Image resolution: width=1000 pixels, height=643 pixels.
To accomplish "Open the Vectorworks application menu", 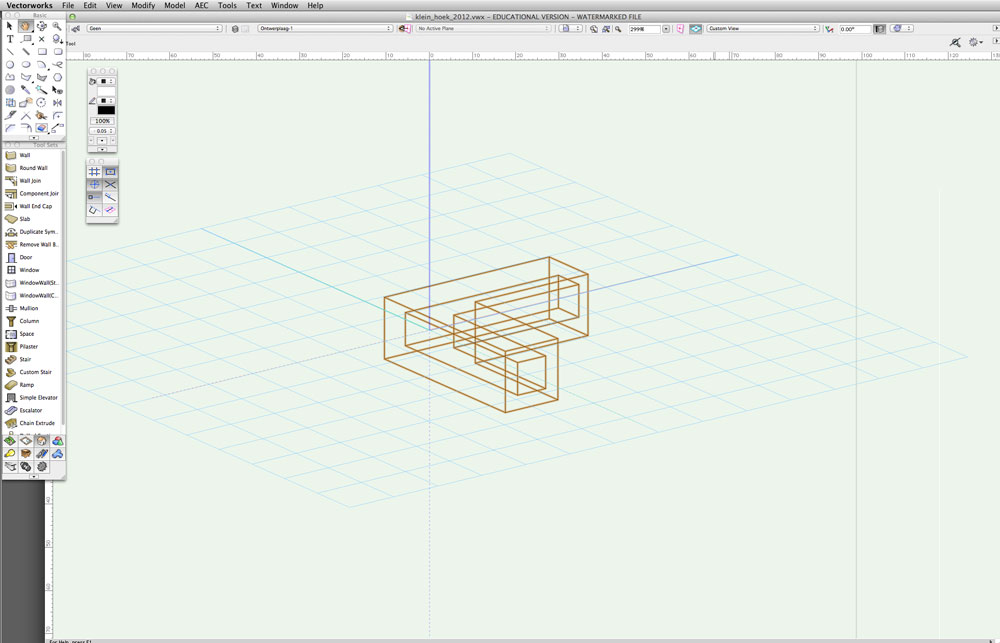I will click(29, 5).
